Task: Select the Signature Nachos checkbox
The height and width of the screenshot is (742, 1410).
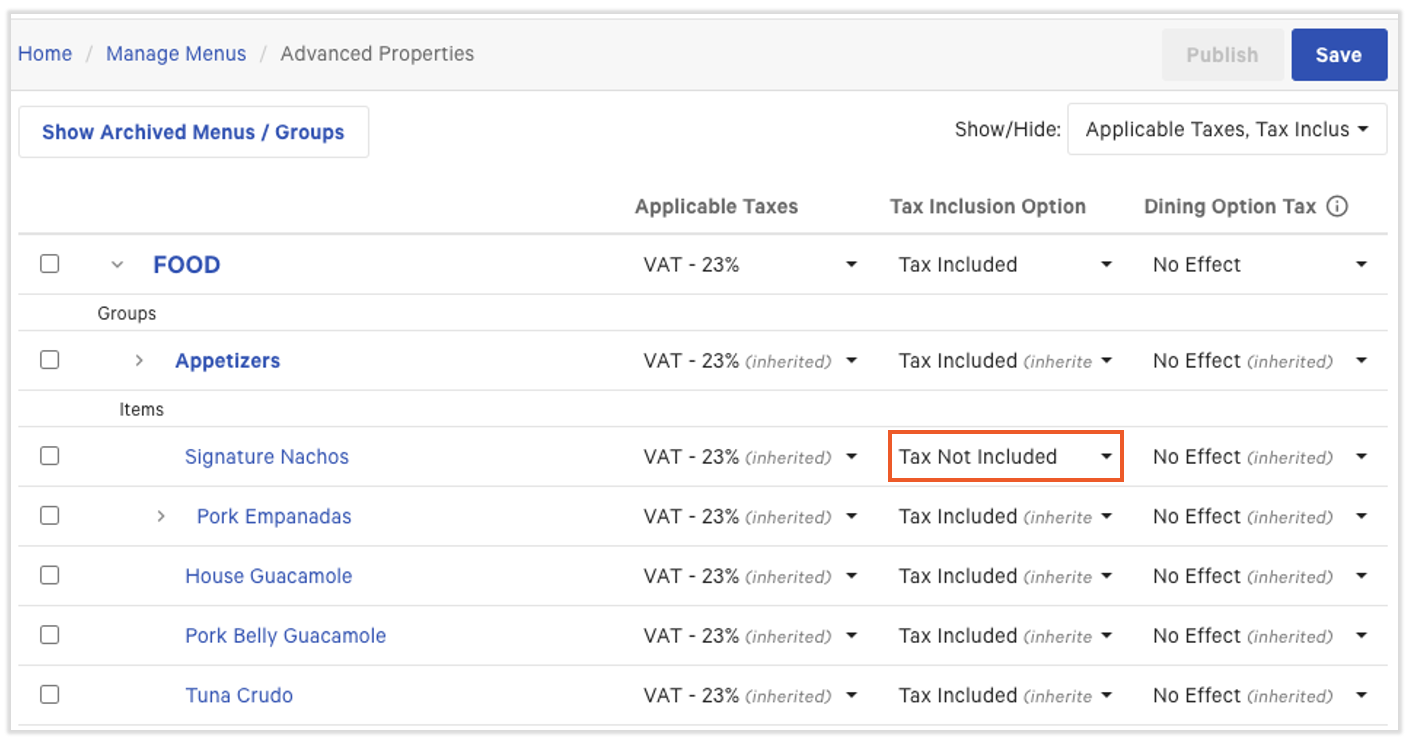Action: pos(50,456)
